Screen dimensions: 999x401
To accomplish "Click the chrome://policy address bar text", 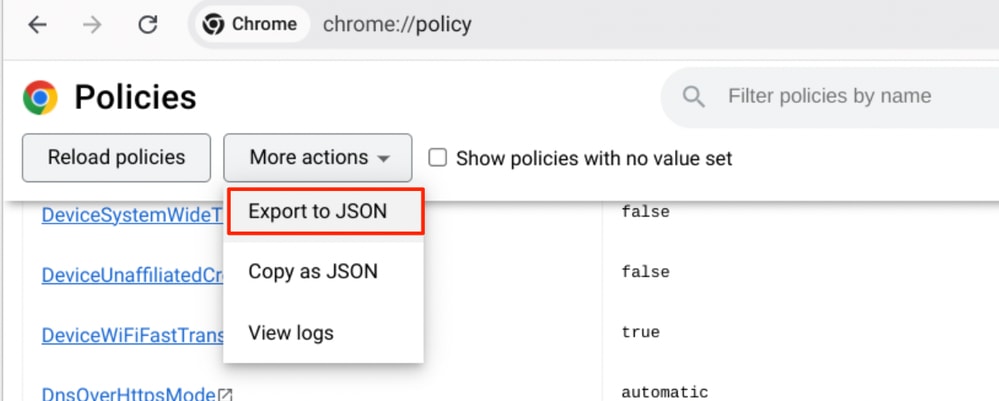I will [397, 25].
